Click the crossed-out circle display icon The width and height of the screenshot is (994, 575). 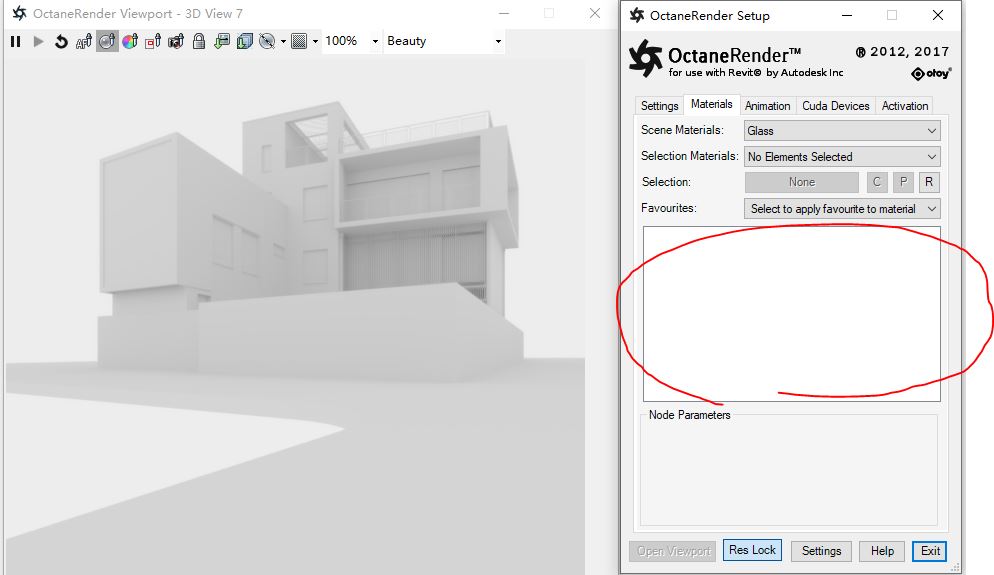268,42
